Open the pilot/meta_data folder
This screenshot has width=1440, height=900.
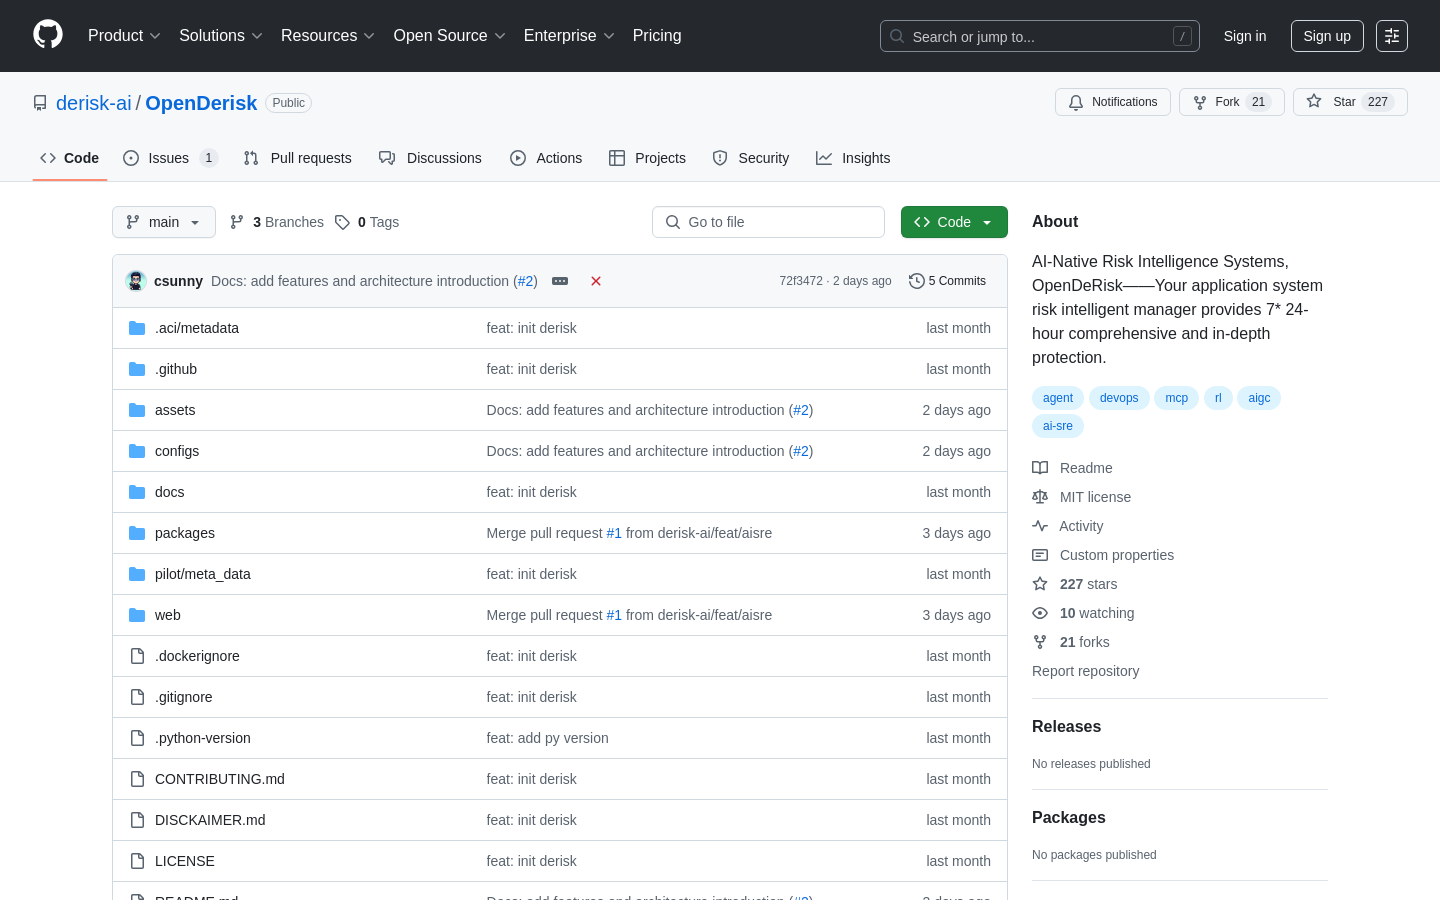pos(203,574)
